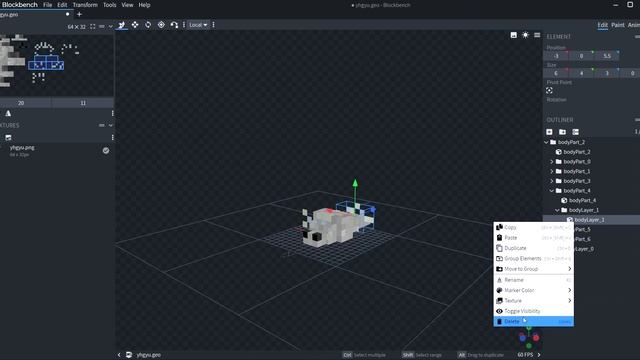This screenshot has height=360, width=640.
Task: Open the viewport hamburger menu
Action: tap(537, 35)
